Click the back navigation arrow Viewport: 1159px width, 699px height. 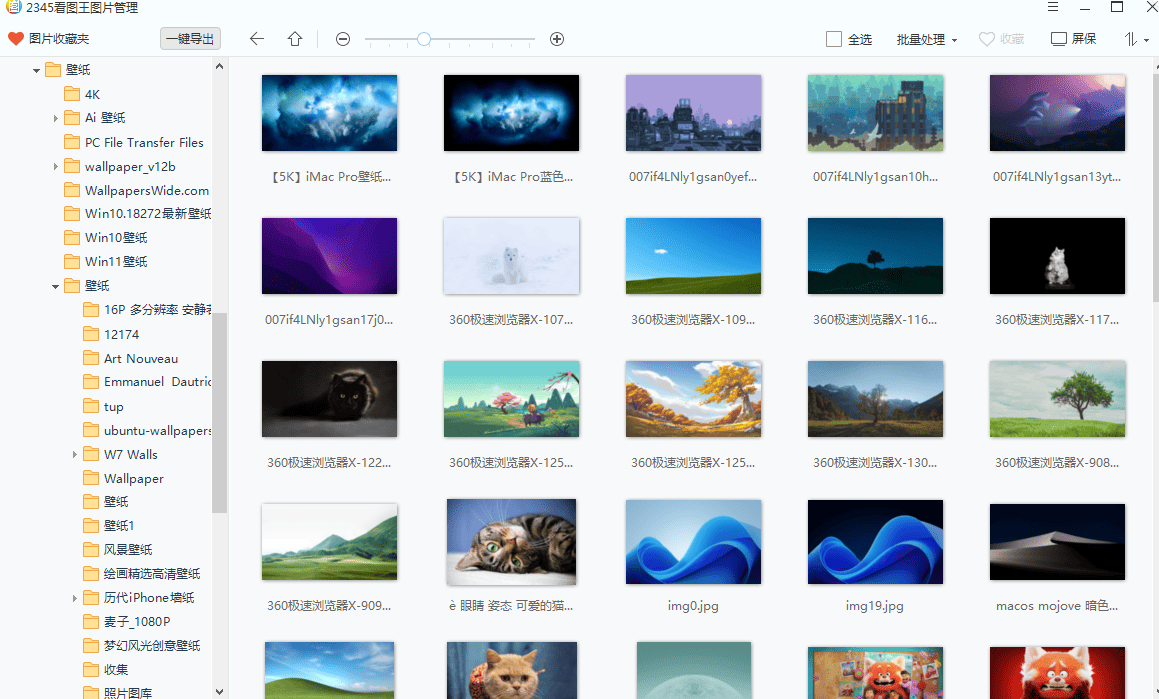[x=257, y=39]
